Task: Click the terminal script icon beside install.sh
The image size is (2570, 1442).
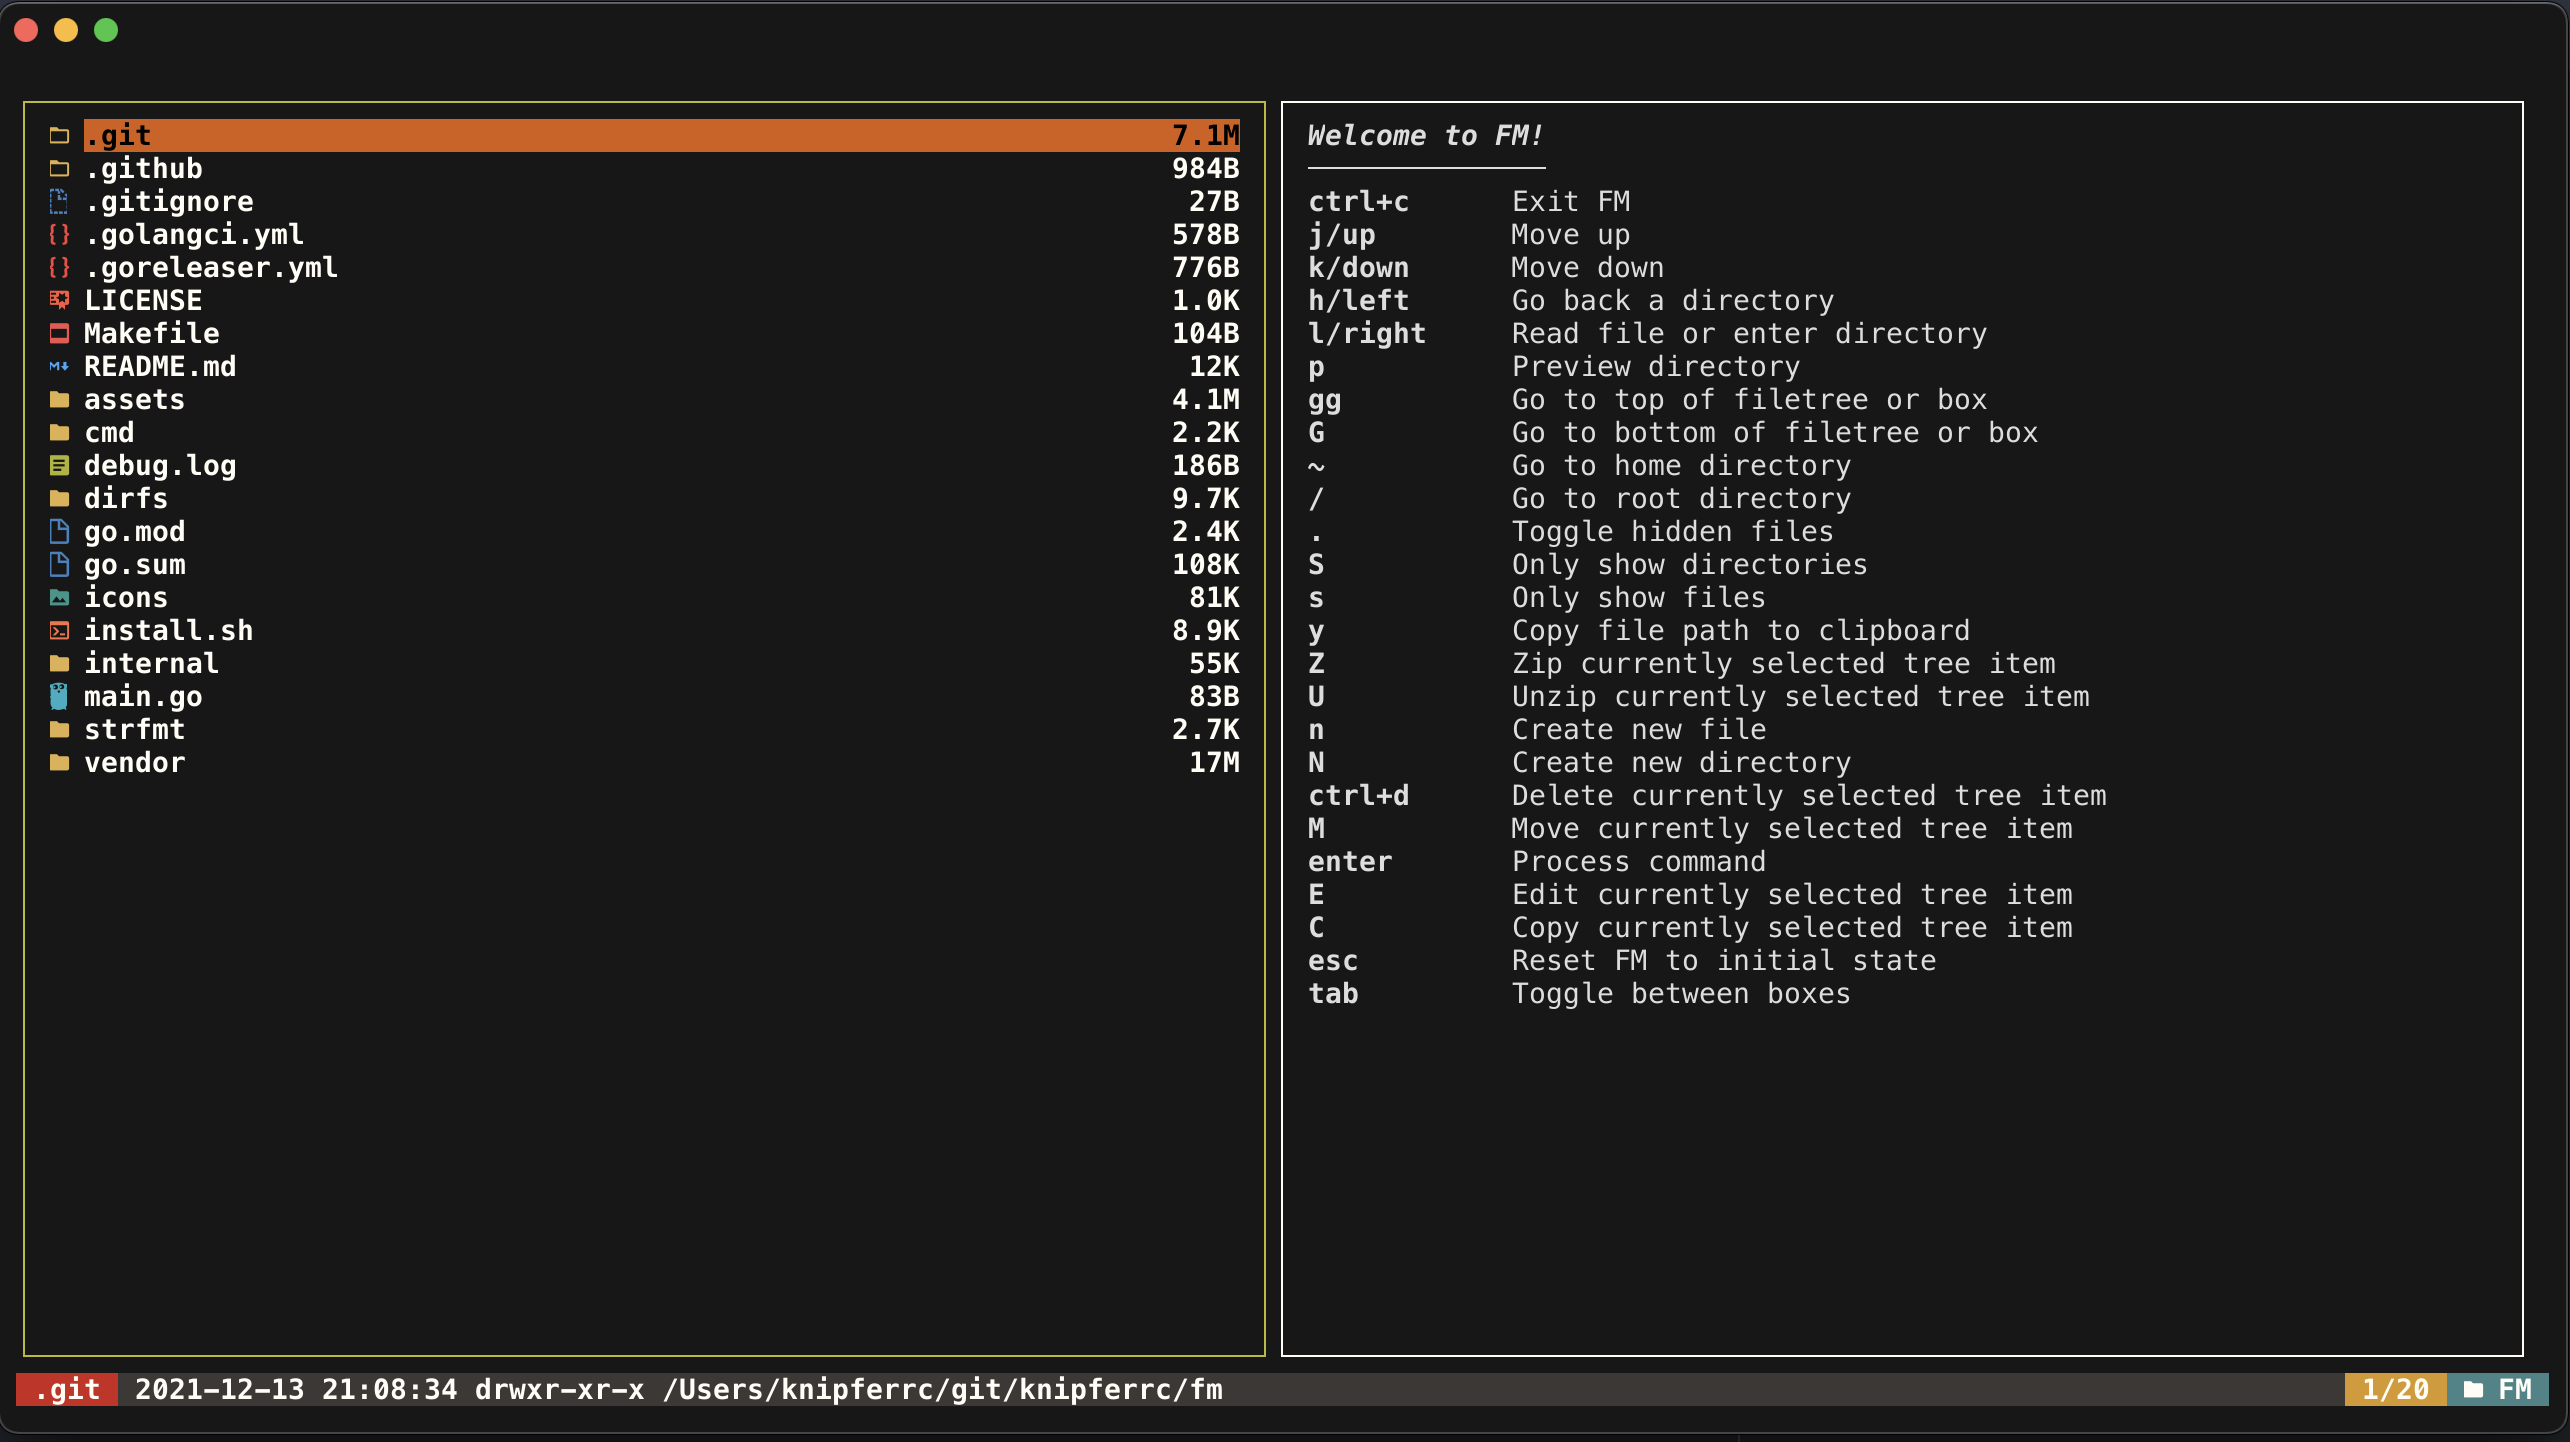Action: click(x=59, y=631)
